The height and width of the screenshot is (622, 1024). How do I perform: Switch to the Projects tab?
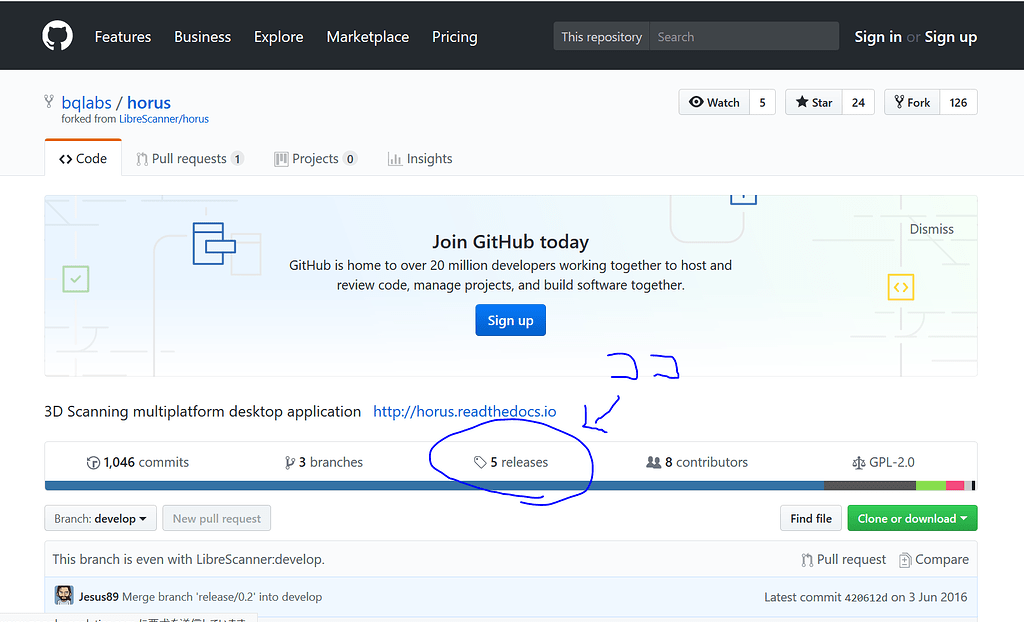pos(315,159)
